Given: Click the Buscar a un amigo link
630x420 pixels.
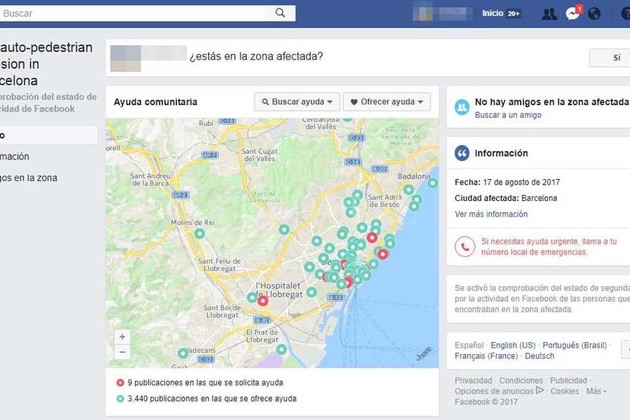Looking at the screenshot, I should click(509, 115).
